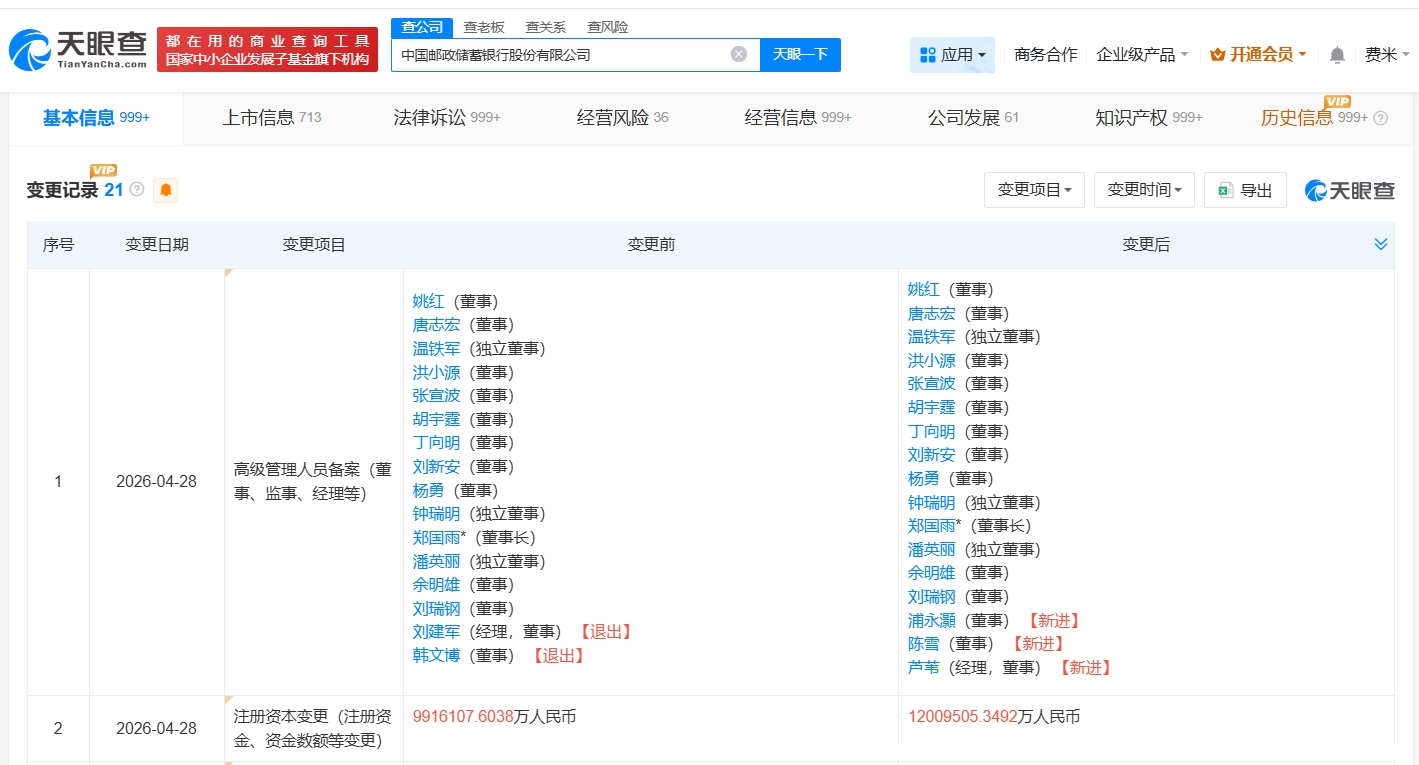
Task: Go to the 经营风险 tab
Action: pos(623,118)
